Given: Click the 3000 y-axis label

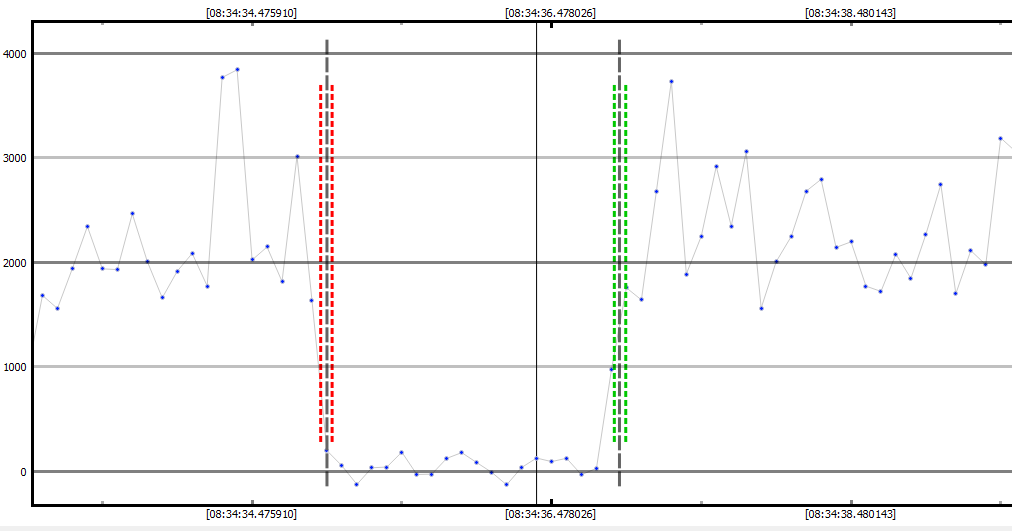Looking at the screenshot, I should pyautogui.click(x=15, y=159).
